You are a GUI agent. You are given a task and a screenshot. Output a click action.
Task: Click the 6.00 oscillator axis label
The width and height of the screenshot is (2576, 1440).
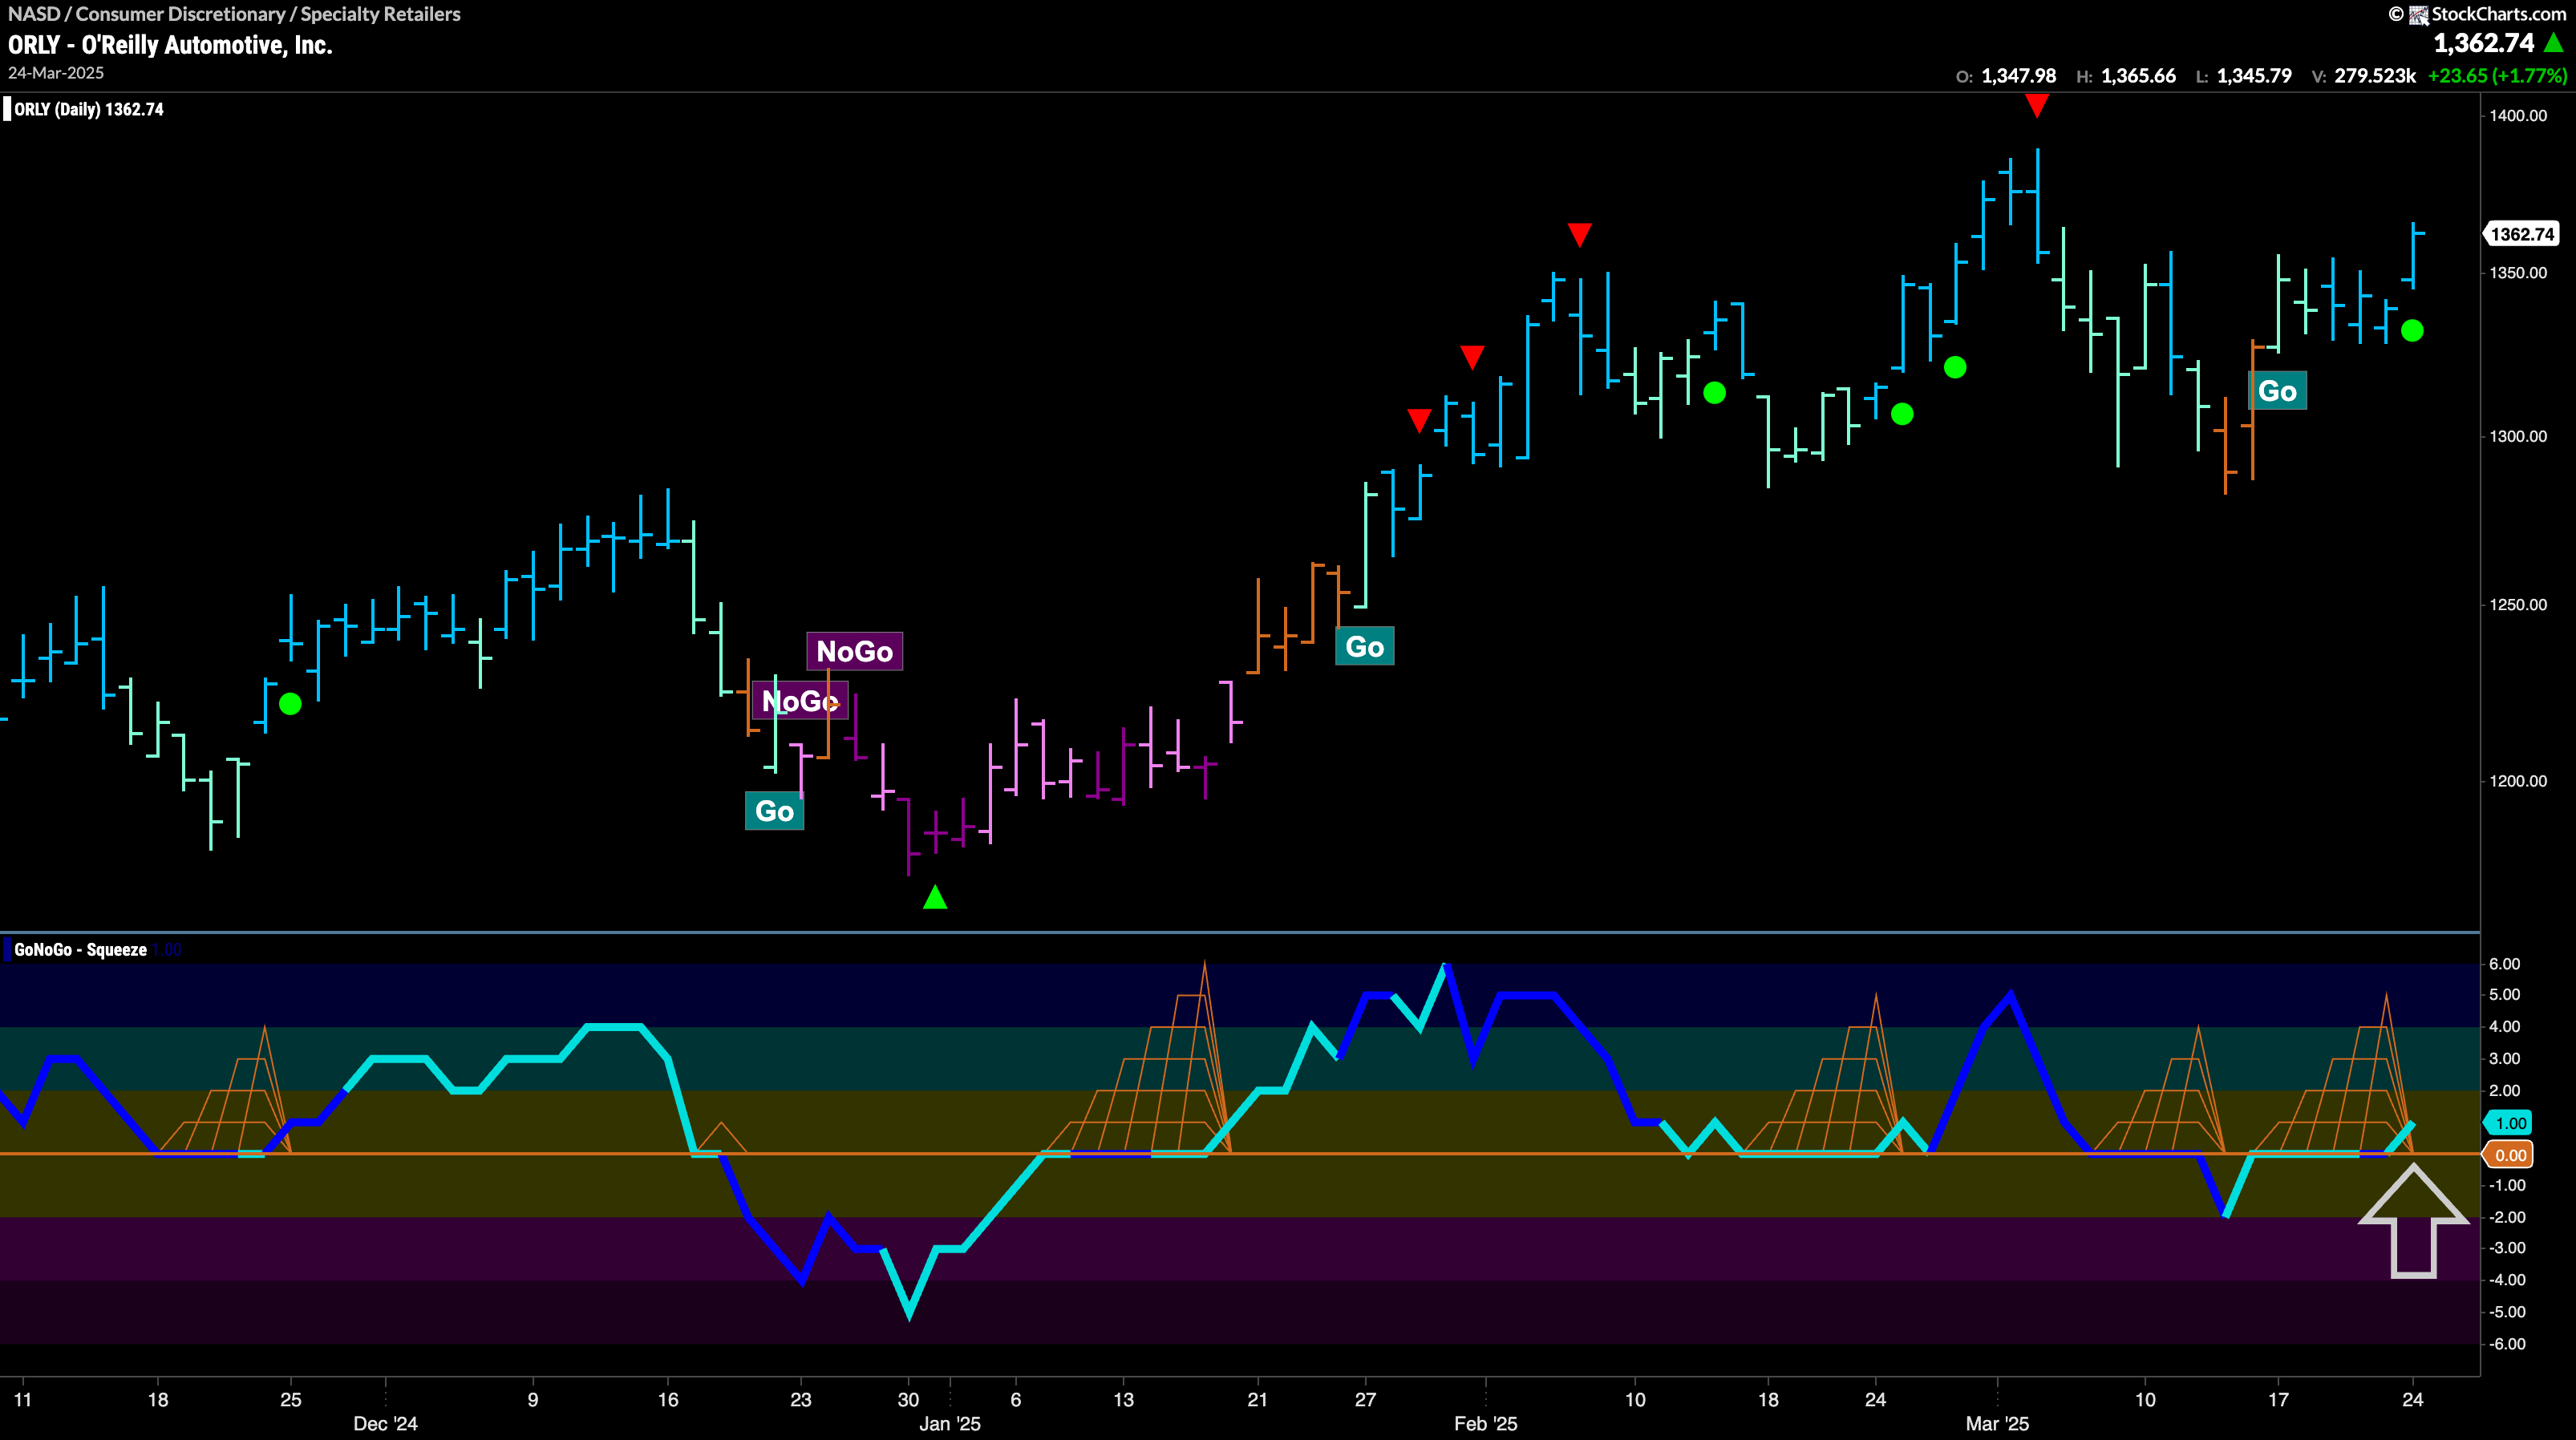[2505, 964]
